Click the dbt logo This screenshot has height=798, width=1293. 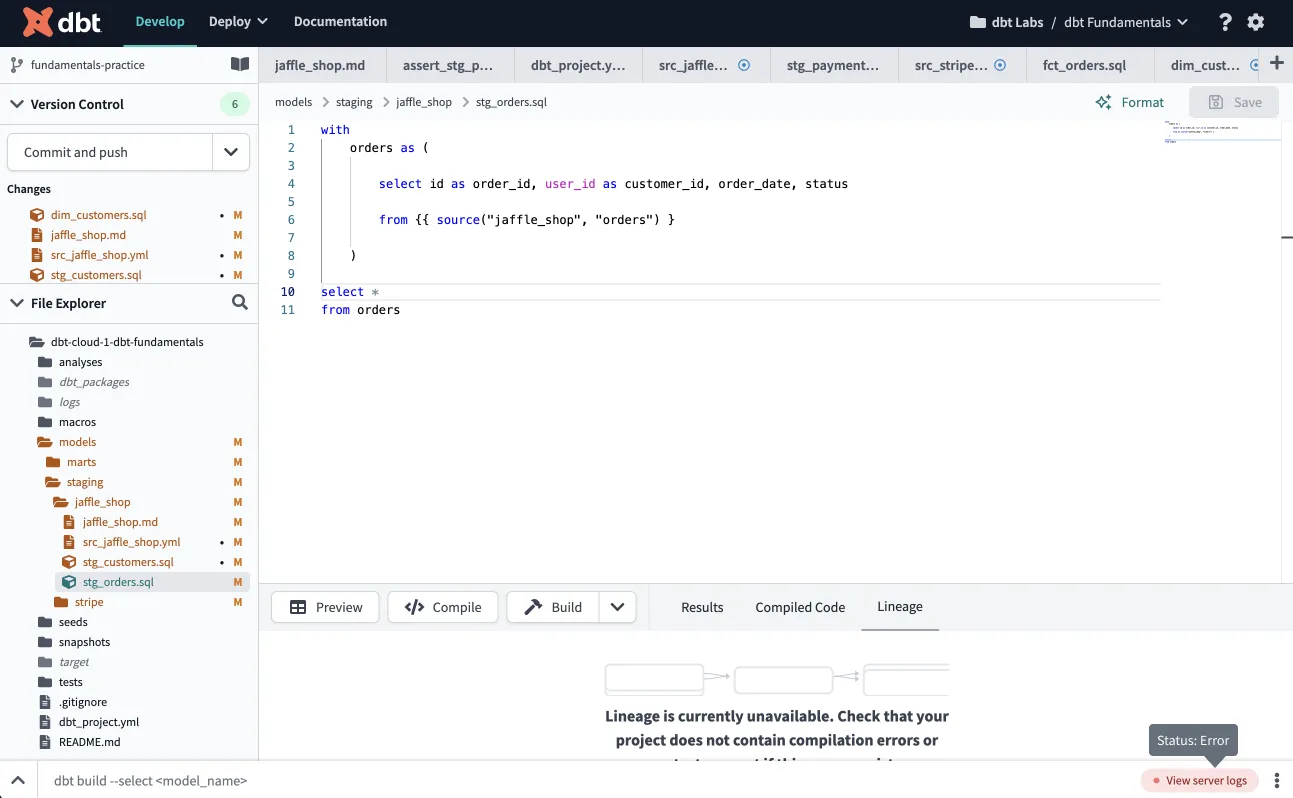[62, 21]
